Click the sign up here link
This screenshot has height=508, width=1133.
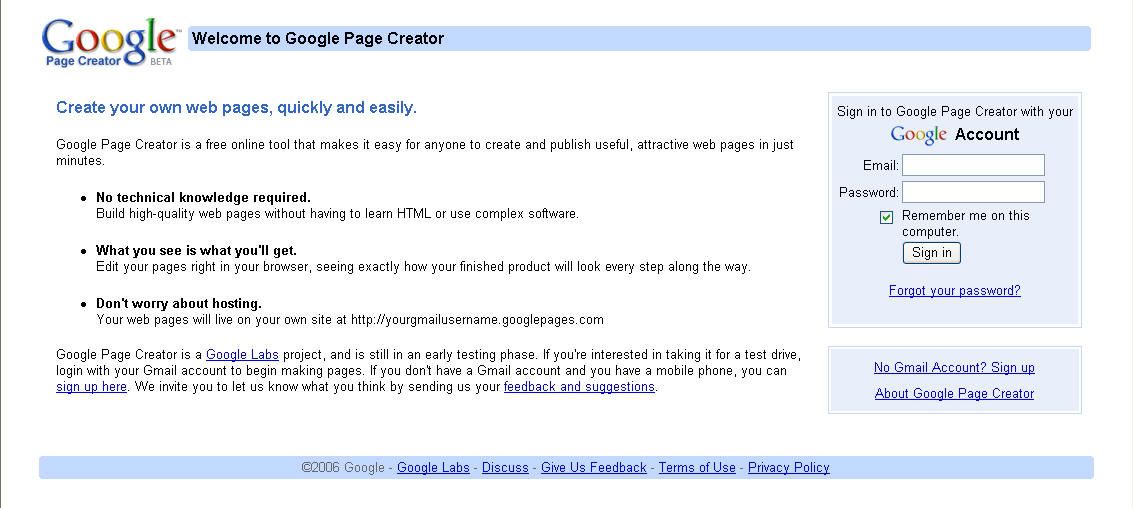coord(91,387)
